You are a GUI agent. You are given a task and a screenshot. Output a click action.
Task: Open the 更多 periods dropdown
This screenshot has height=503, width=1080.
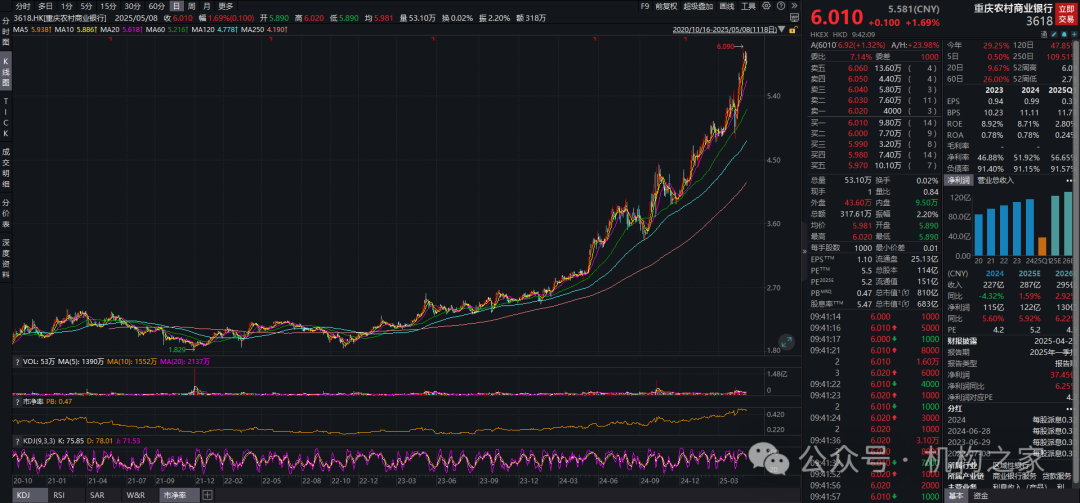(225, 6)
